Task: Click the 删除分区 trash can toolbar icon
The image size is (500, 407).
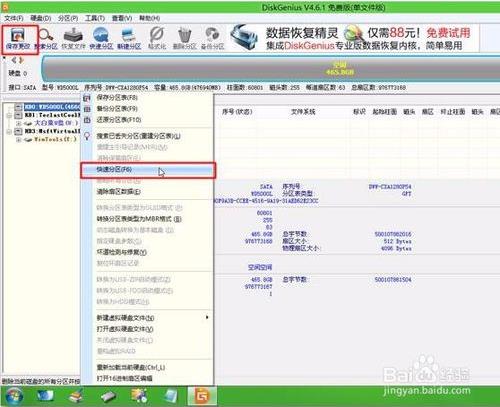Action: [184, 39]
